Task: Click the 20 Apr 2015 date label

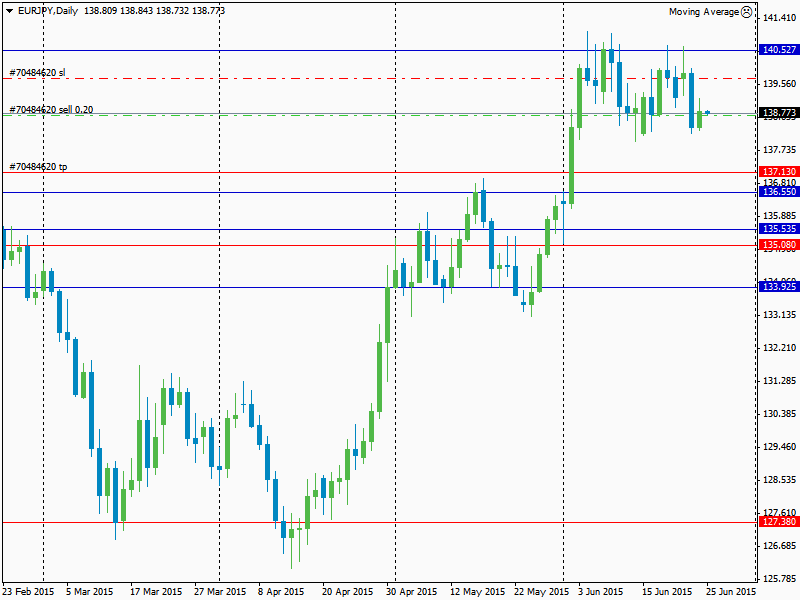Action: (x=347, y=592)
